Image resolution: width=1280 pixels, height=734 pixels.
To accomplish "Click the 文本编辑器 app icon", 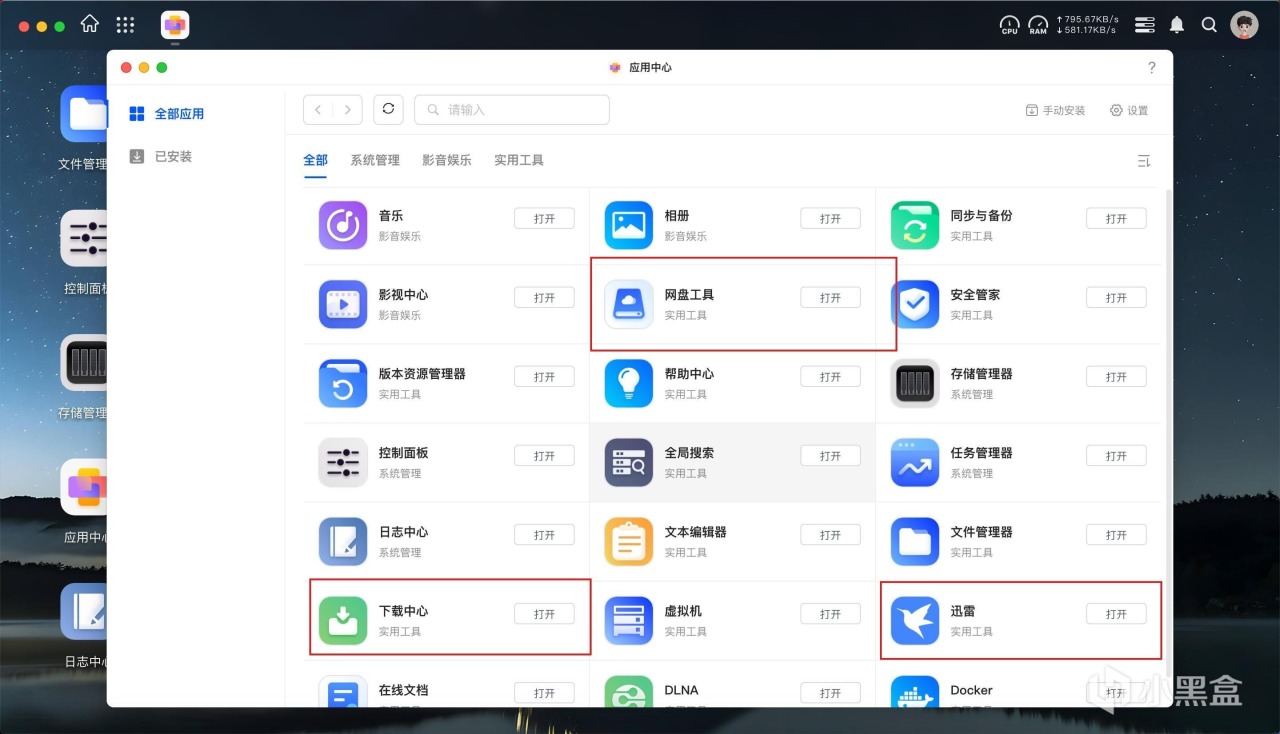I will [x=629, y=541].
